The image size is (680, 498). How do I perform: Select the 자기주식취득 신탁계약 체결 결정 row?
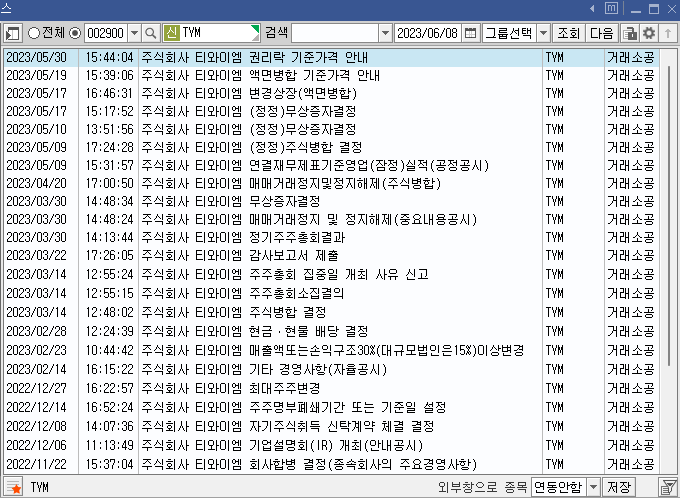pos(331,426)
